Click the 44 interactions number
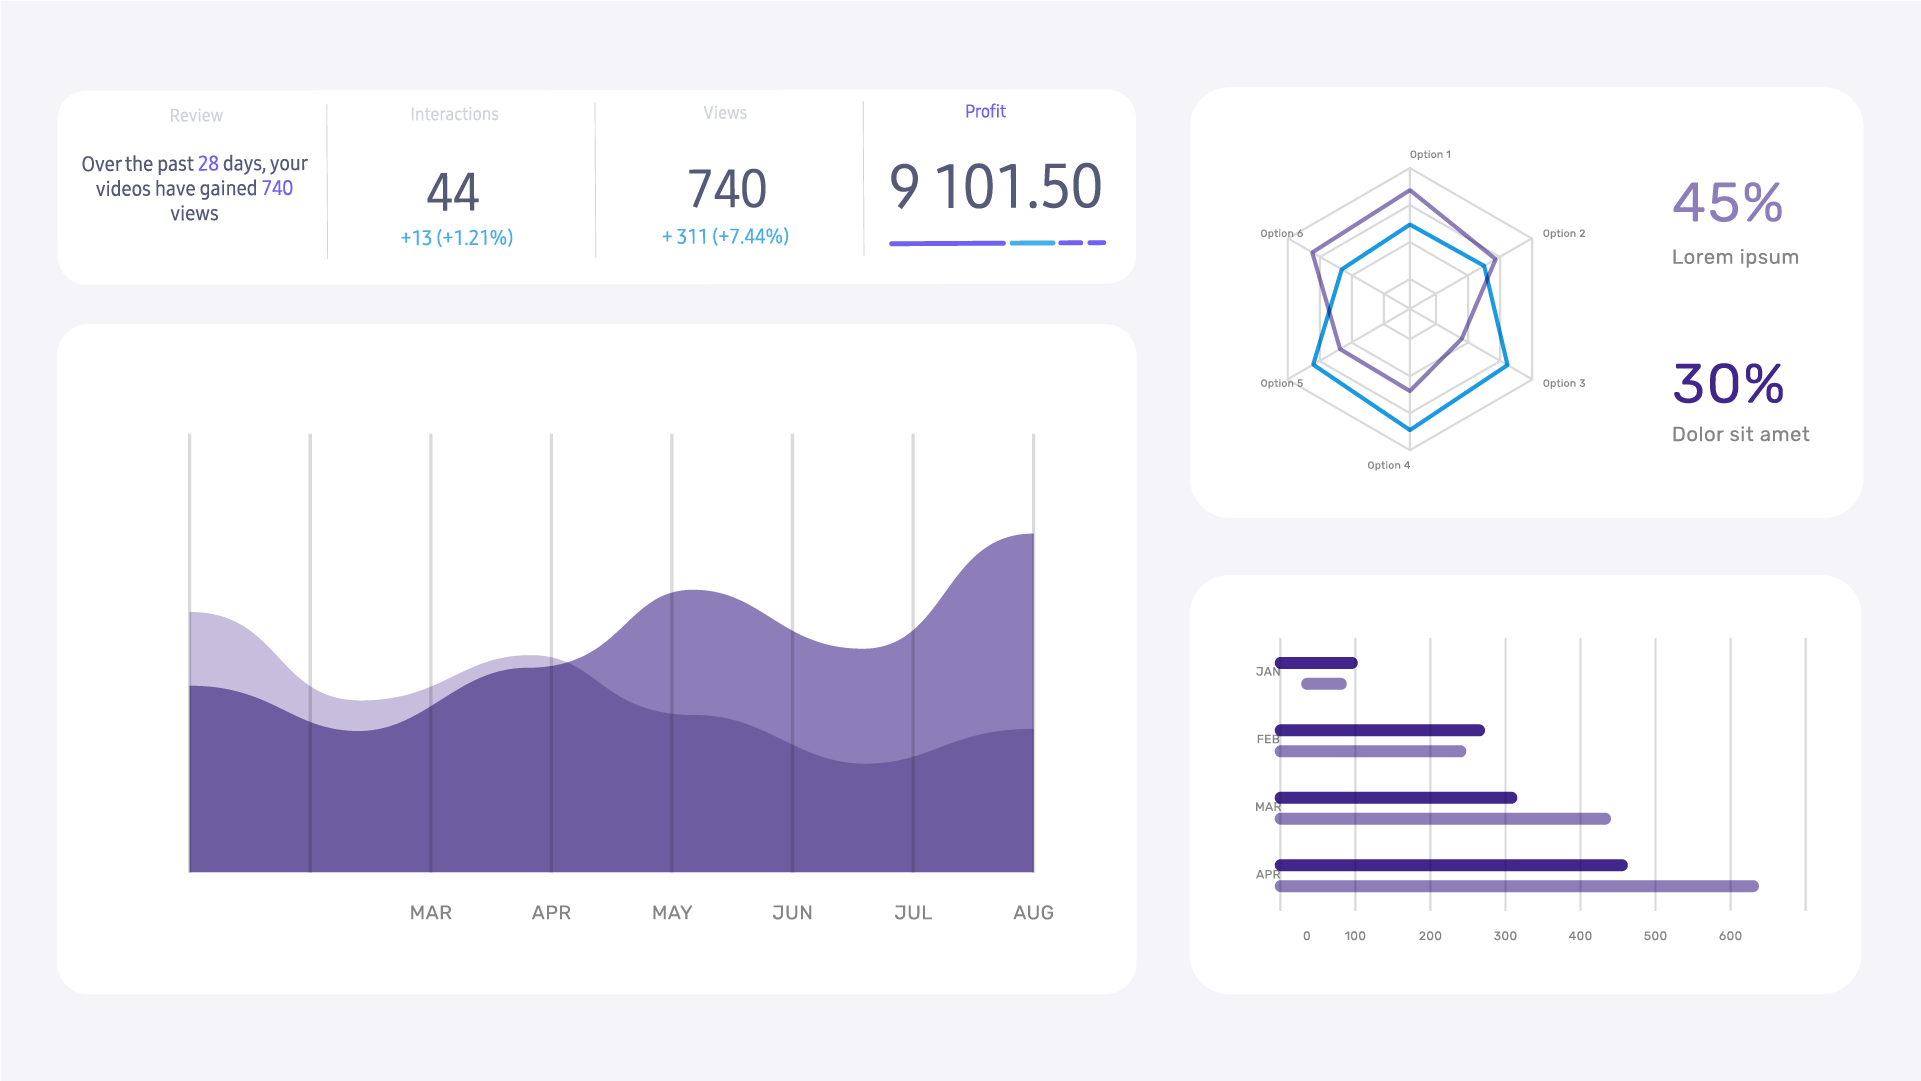1921x1081 pixels. point(453,192)
